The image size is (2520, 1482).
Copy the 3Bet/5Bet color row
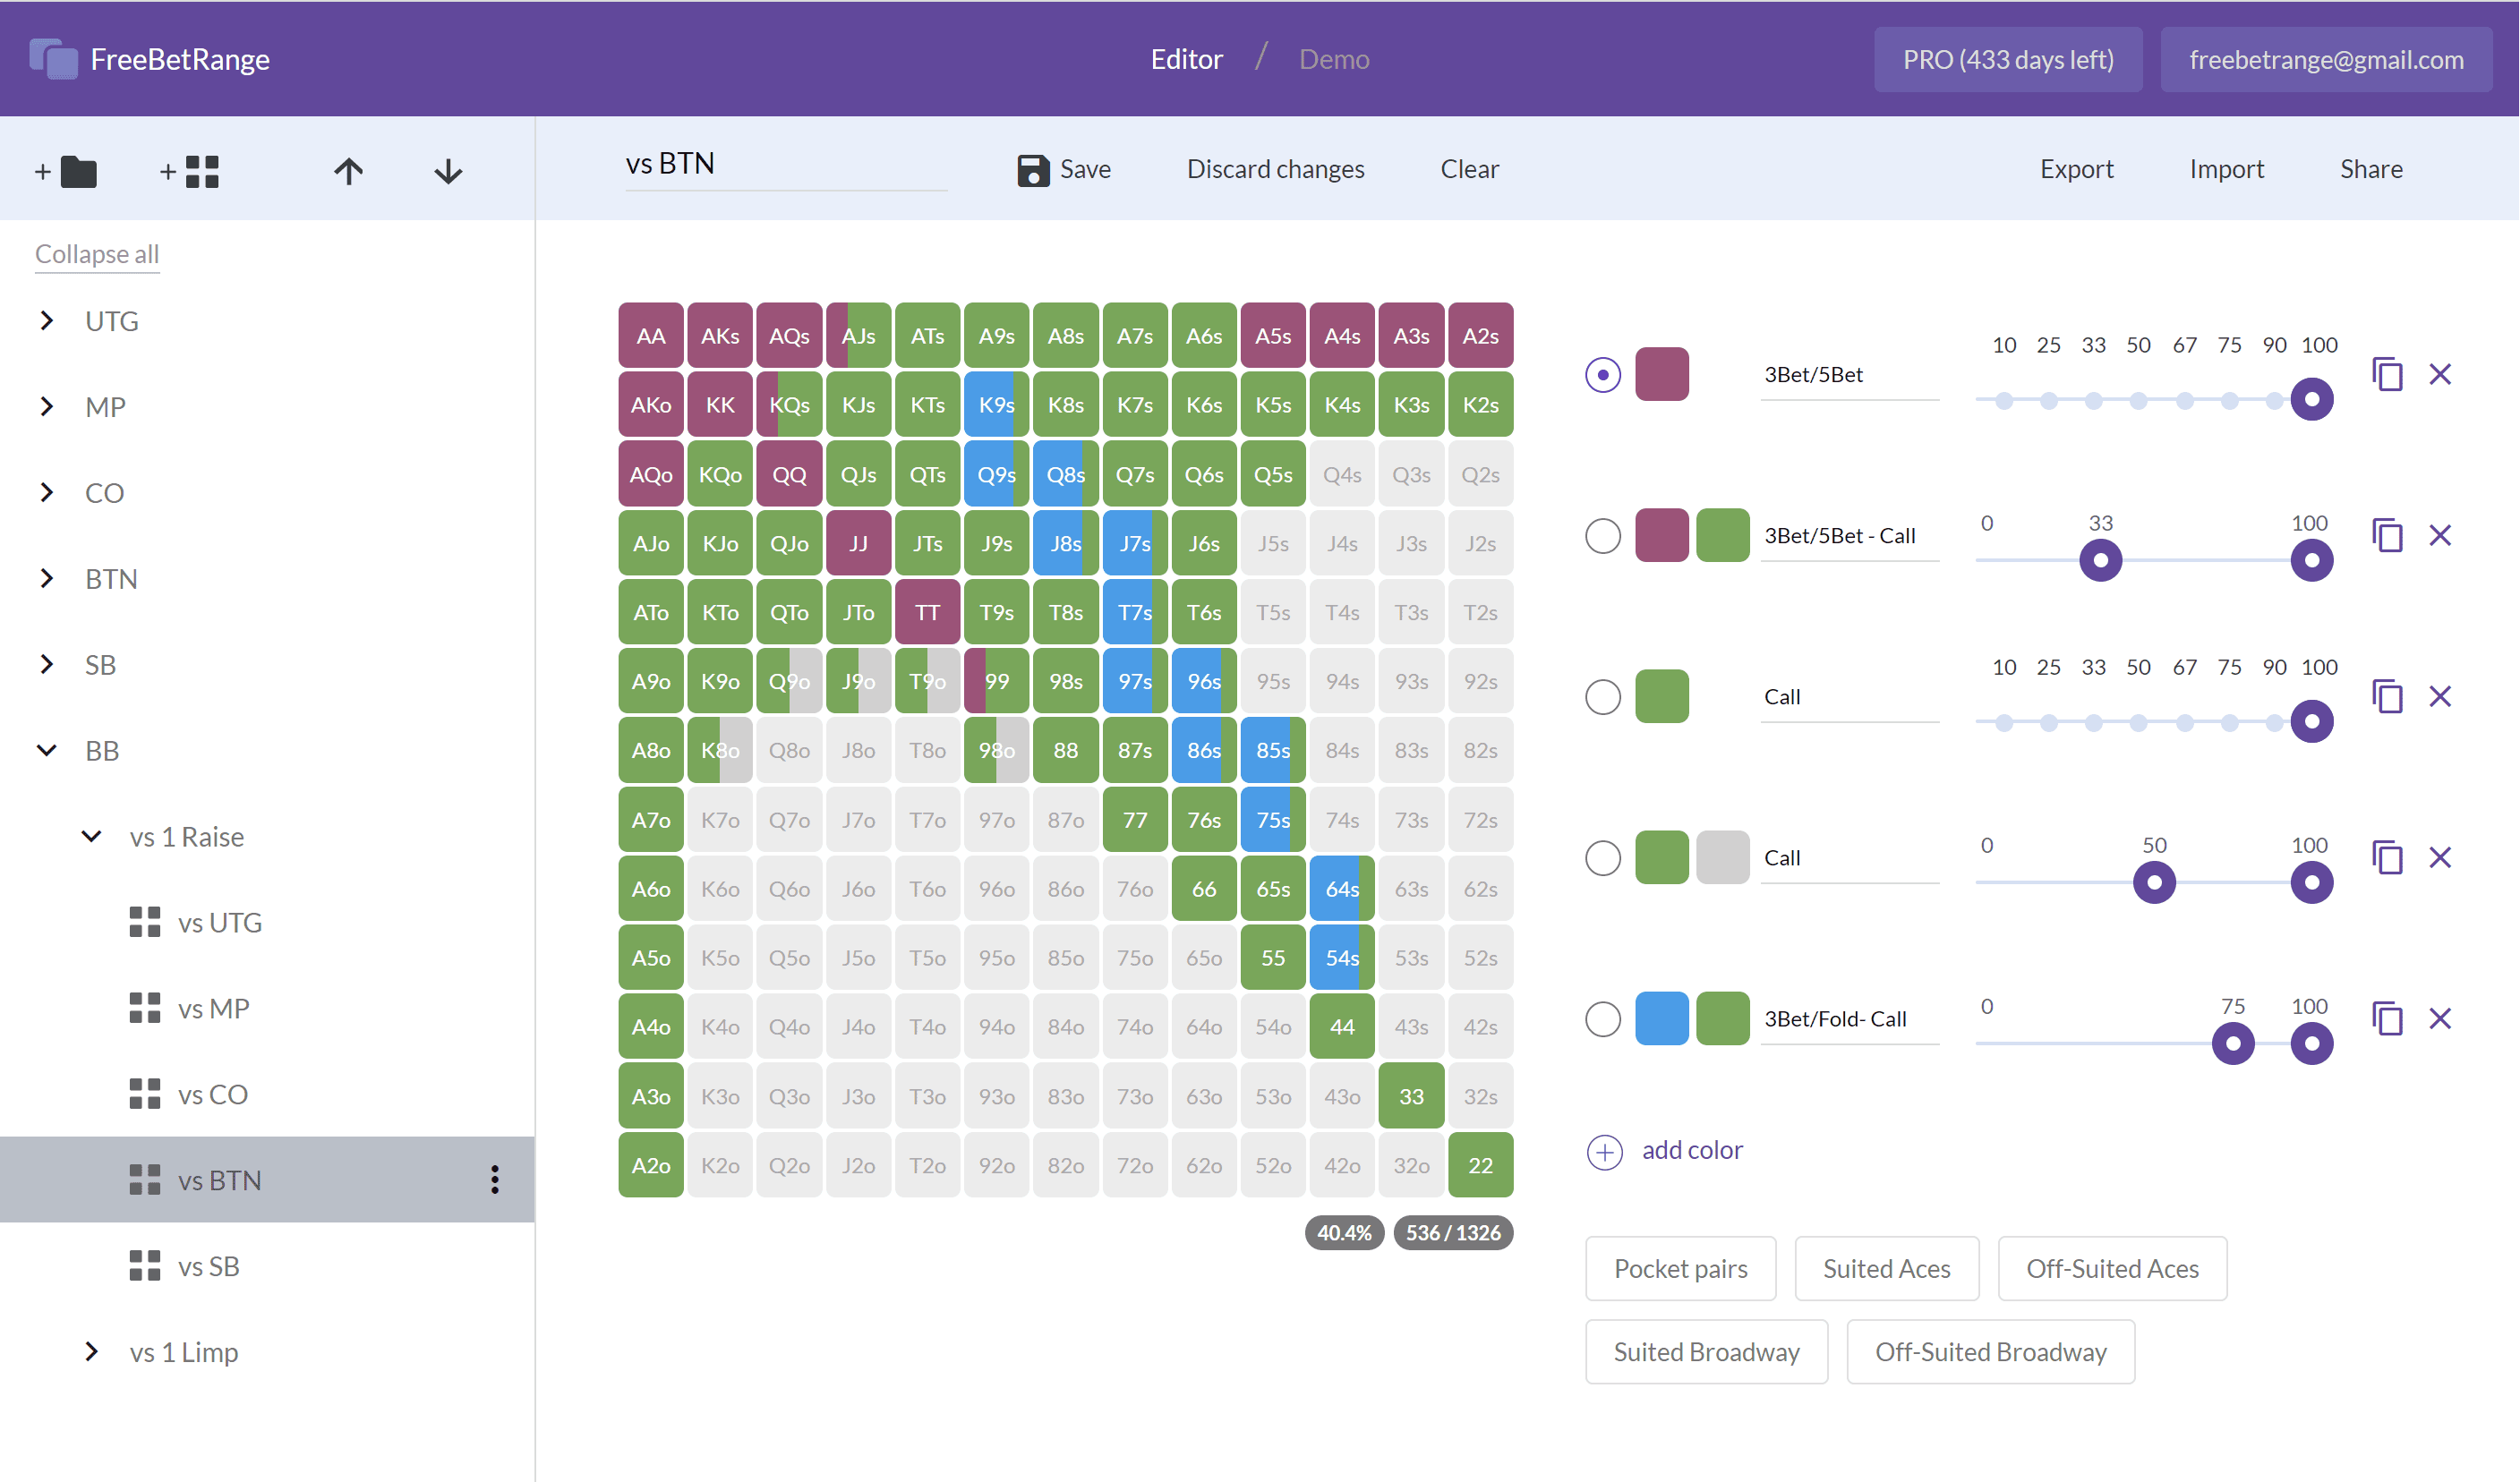coord(2387,375)
